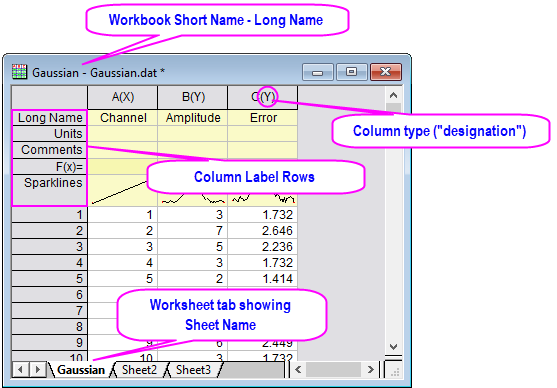Select row header 1
The image size is (557, 388).
(49, 215)
